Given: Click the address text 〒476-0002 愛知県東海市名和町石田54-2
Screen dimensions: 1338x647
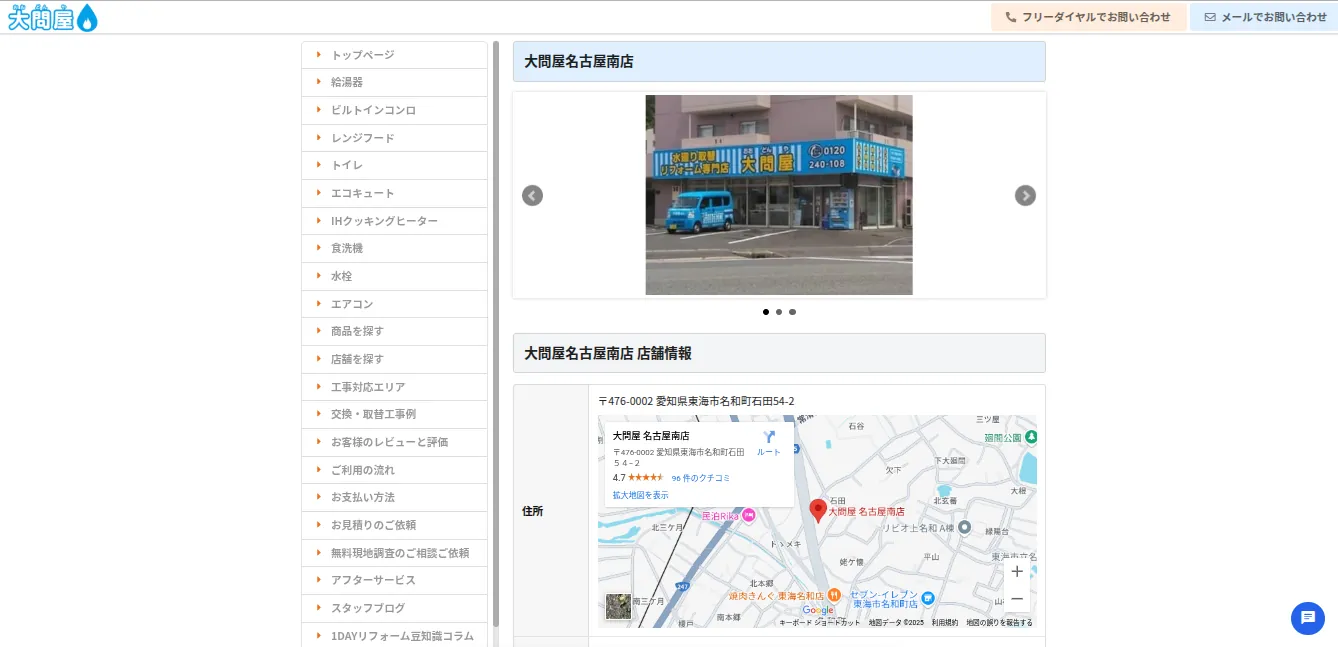Looking at the screenshot, I should (696, 401).
